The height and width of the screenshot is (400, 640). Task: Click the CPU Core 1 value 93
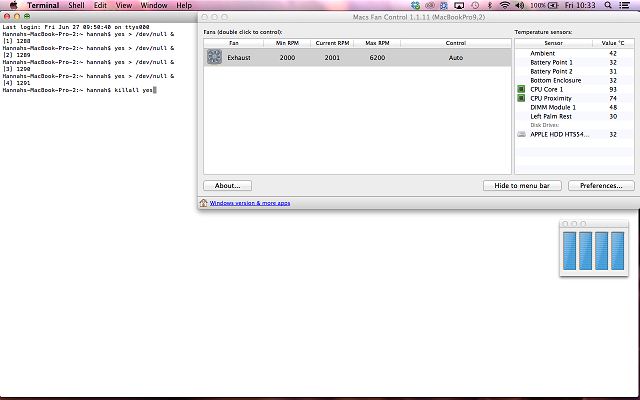pos(613,89)
